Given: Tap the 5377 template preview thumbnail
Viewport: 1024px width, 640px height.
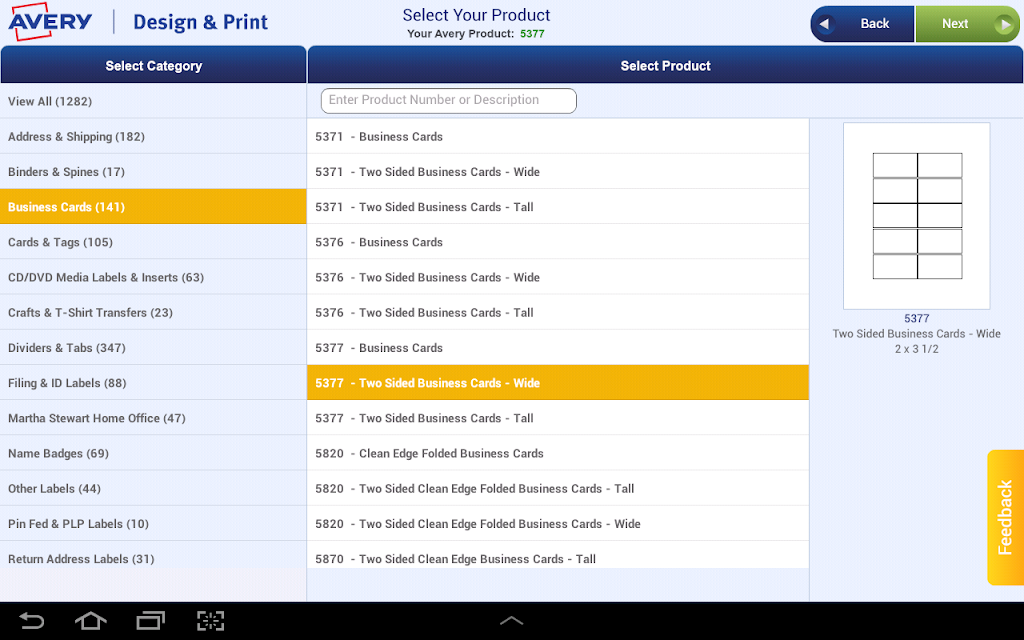Looking at the screenshot, I should (916, 216).
